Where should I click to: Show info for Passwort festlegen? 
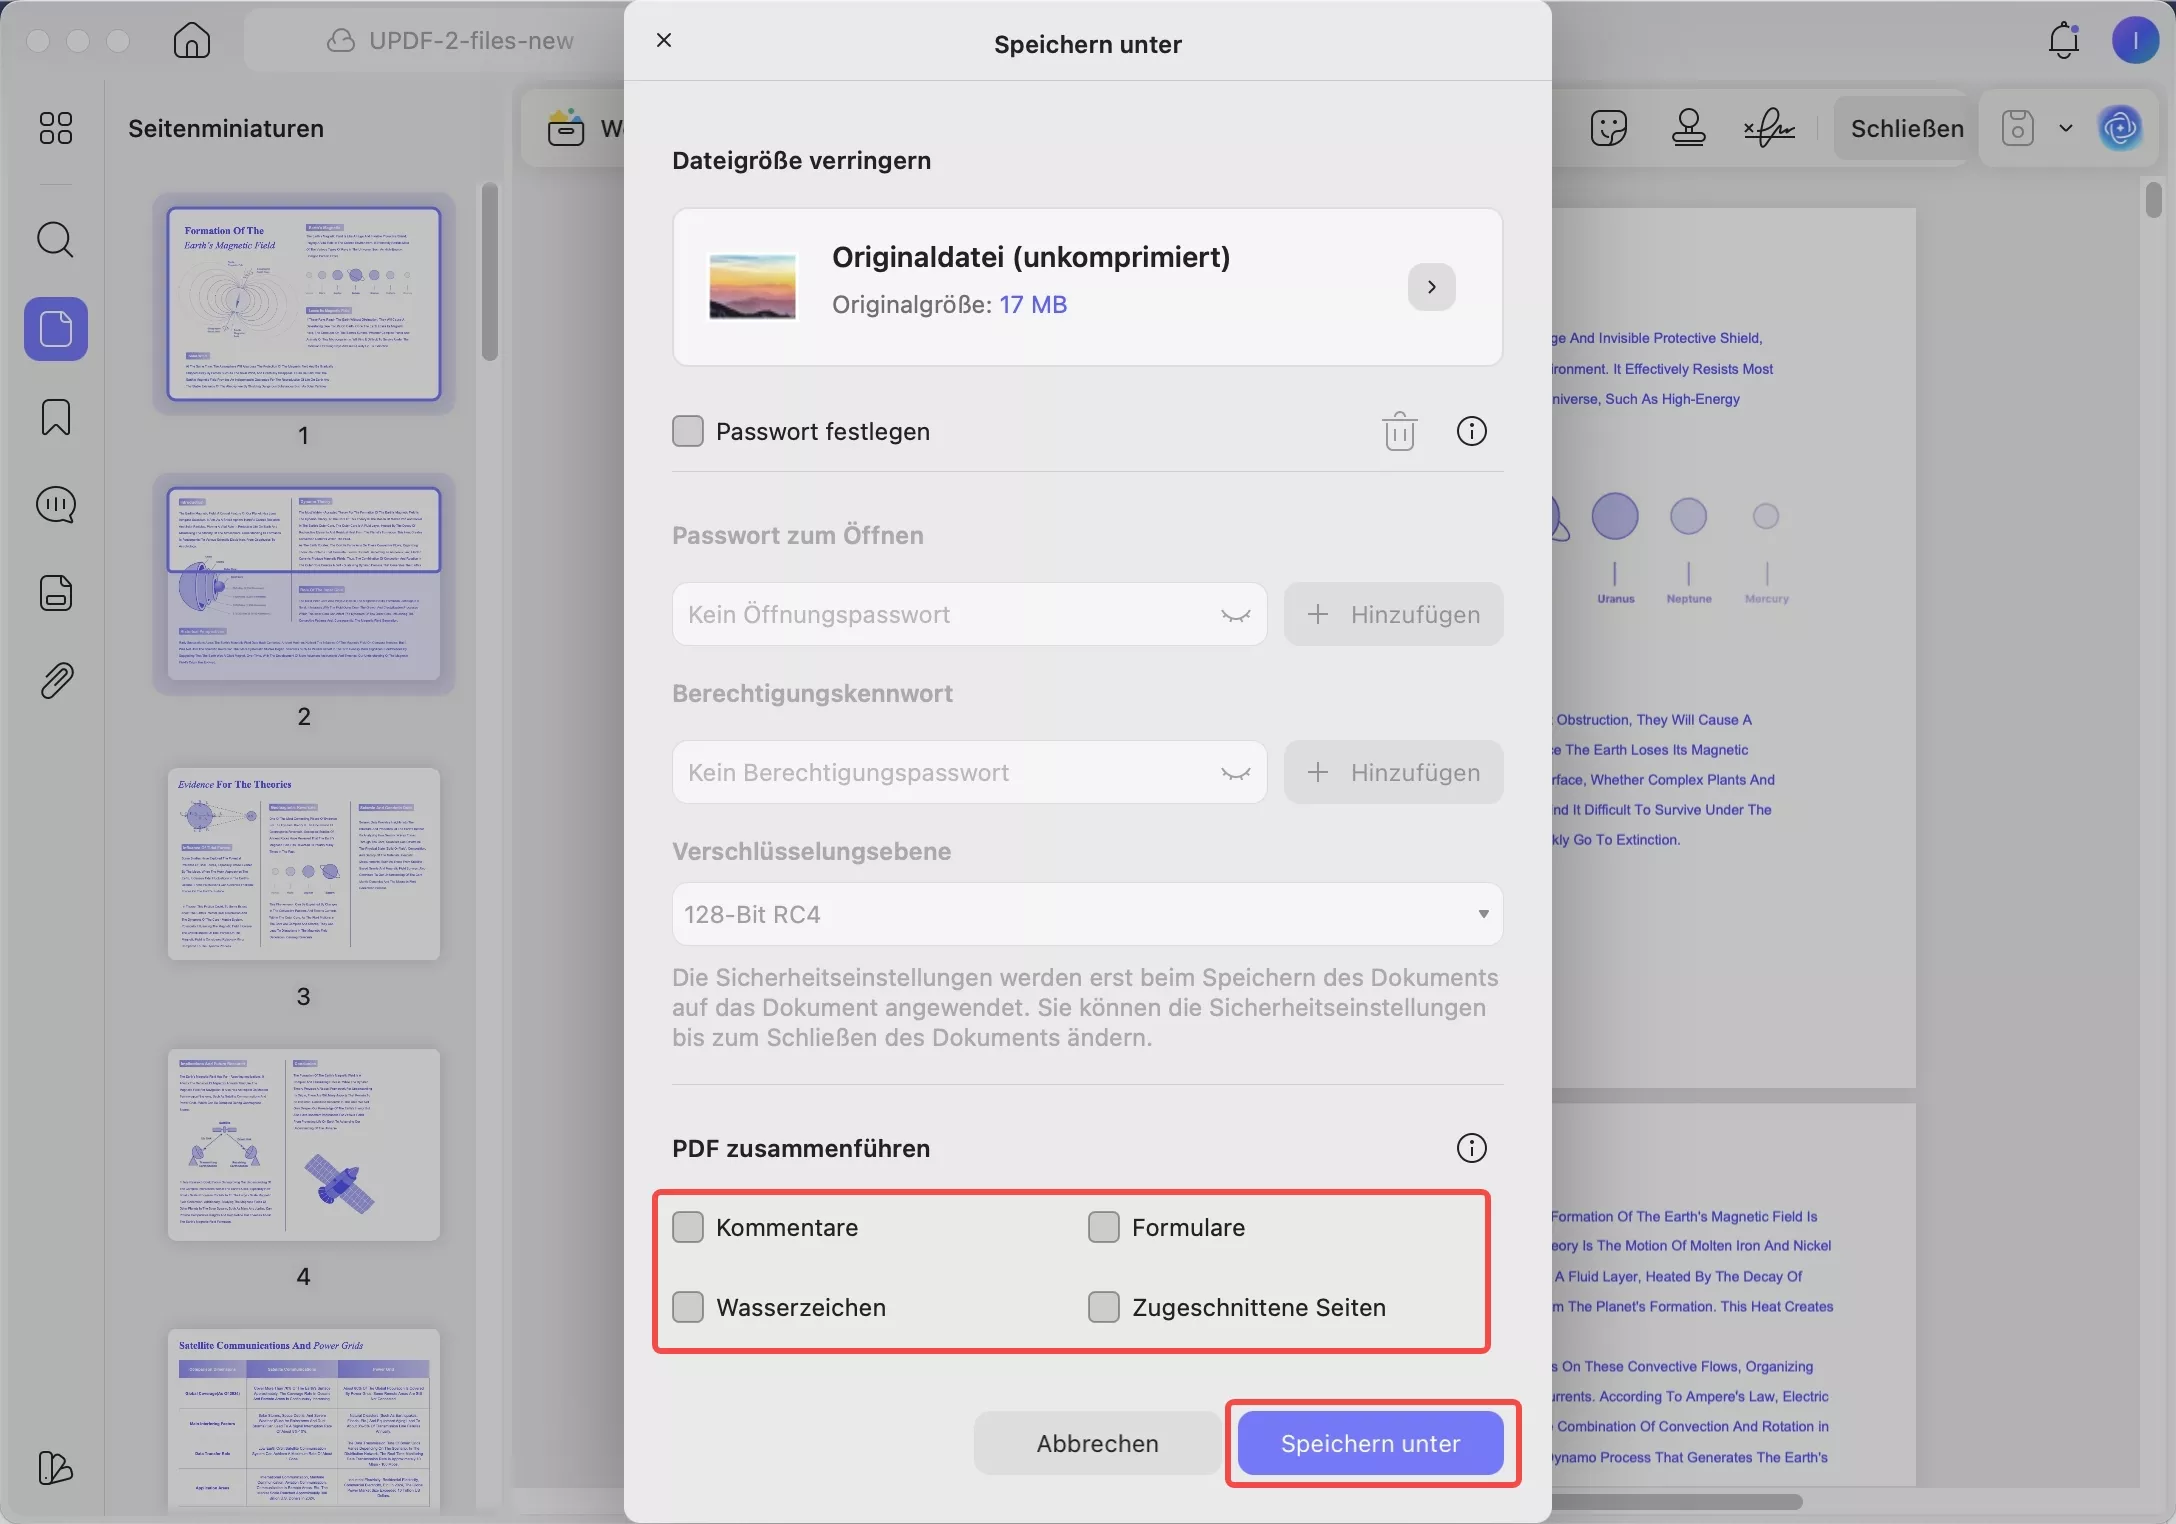(1471, 432)
